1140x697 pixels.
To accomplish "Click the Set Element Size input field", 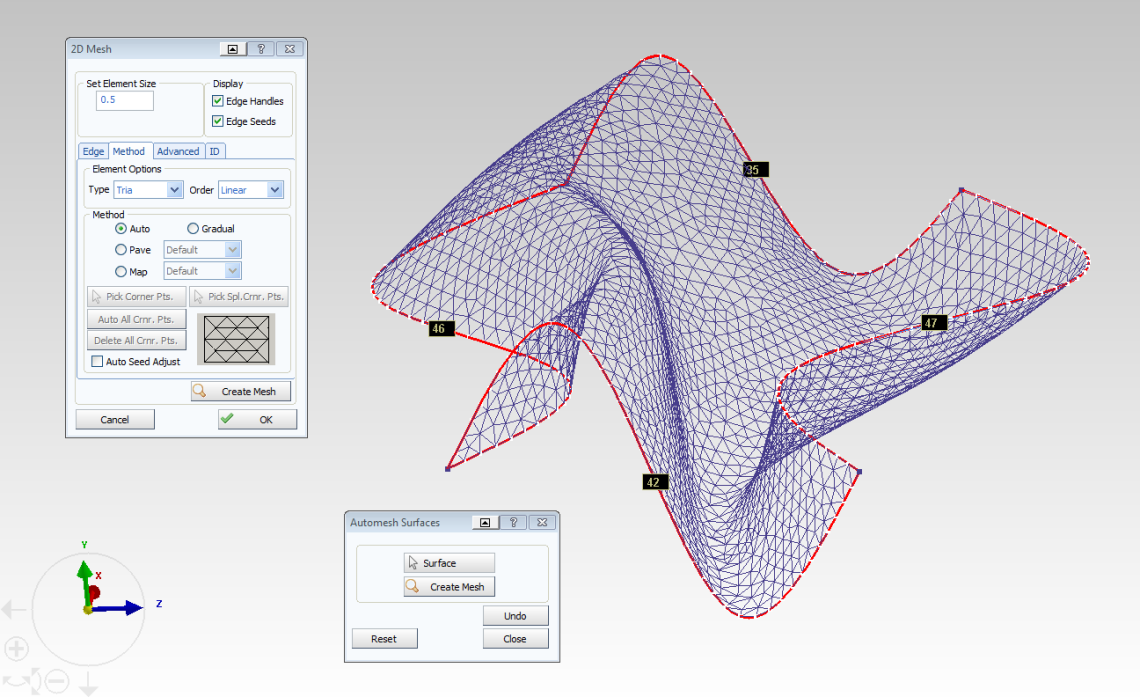I will pos(124,100).
